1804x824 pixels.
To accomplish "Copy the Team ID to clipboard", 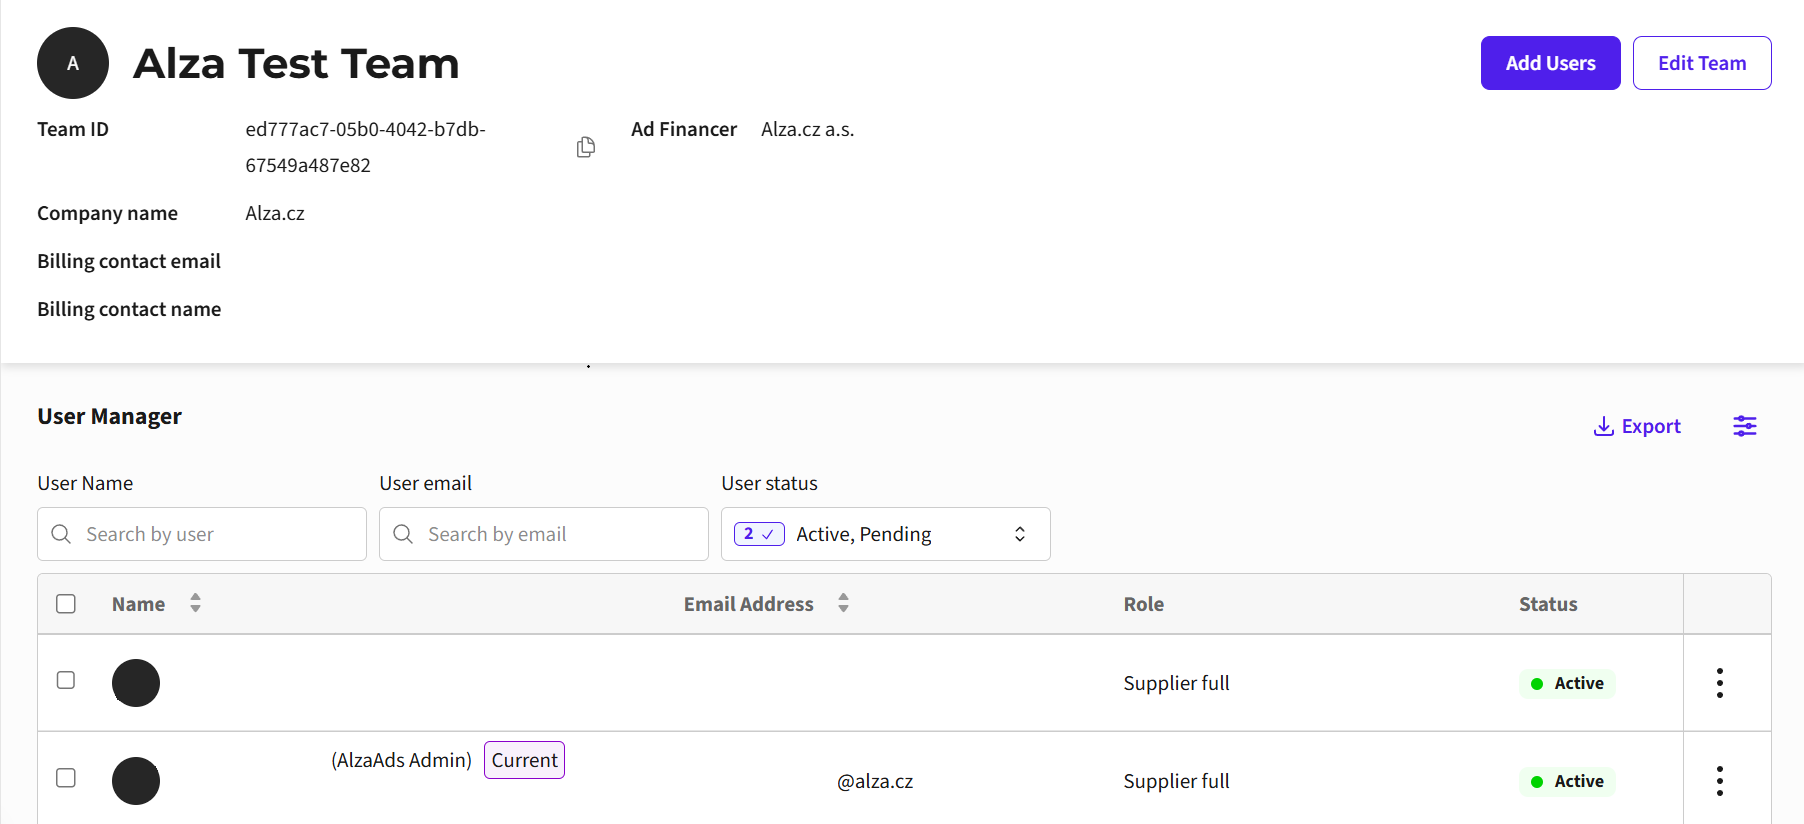I will tap(586, 147).
